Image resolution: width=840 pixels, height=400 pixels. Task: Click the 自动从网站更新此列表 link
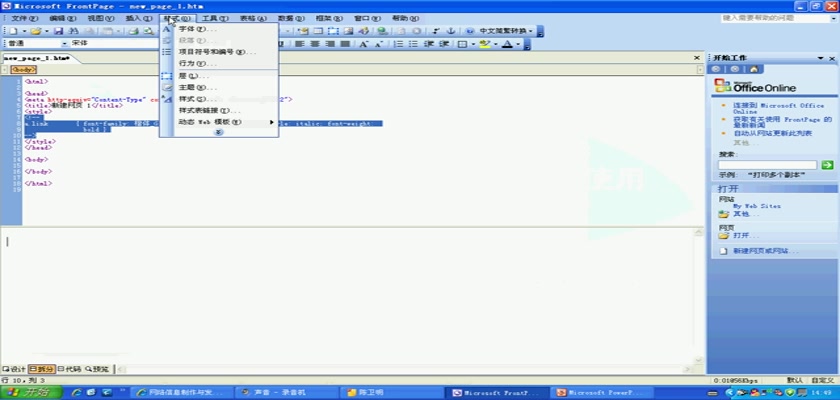pyautogui.click(x=772, y=133)
